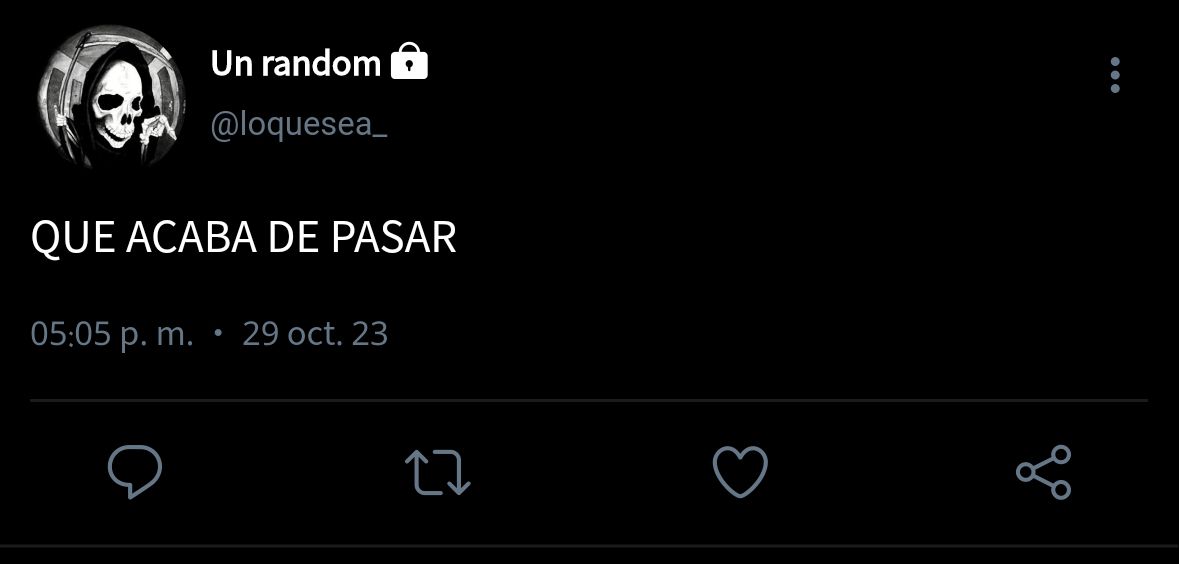
Task: Open the @loquesea_ handle link
Action: [299, 126]
